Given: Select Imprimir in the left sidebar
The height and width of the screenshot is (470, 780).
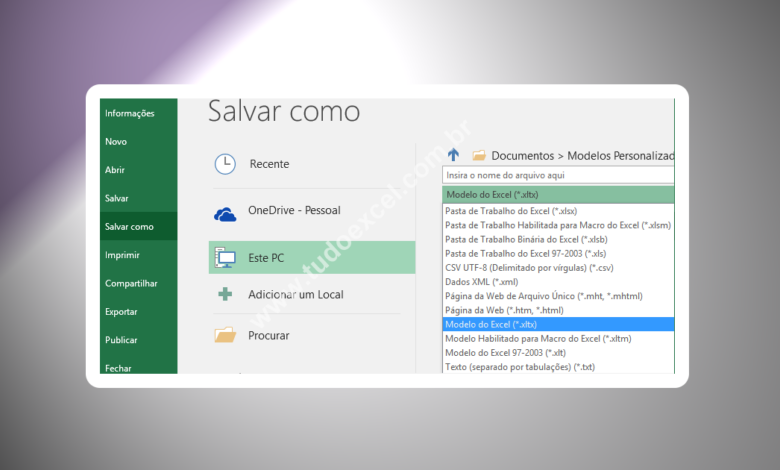Looking at the screenshot, I should click(x=122, y=255).
